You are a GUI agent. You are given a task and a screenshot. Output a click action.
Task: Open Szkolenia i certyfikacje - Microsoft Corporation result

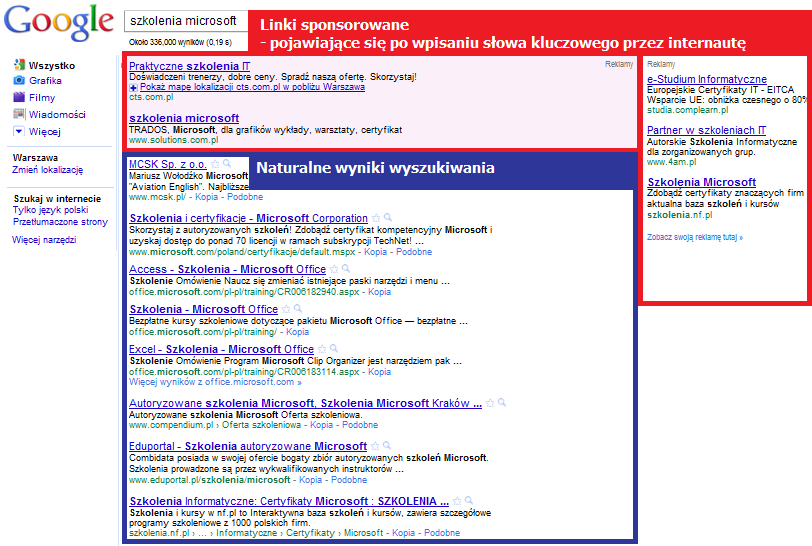click(x=249, y=218)
